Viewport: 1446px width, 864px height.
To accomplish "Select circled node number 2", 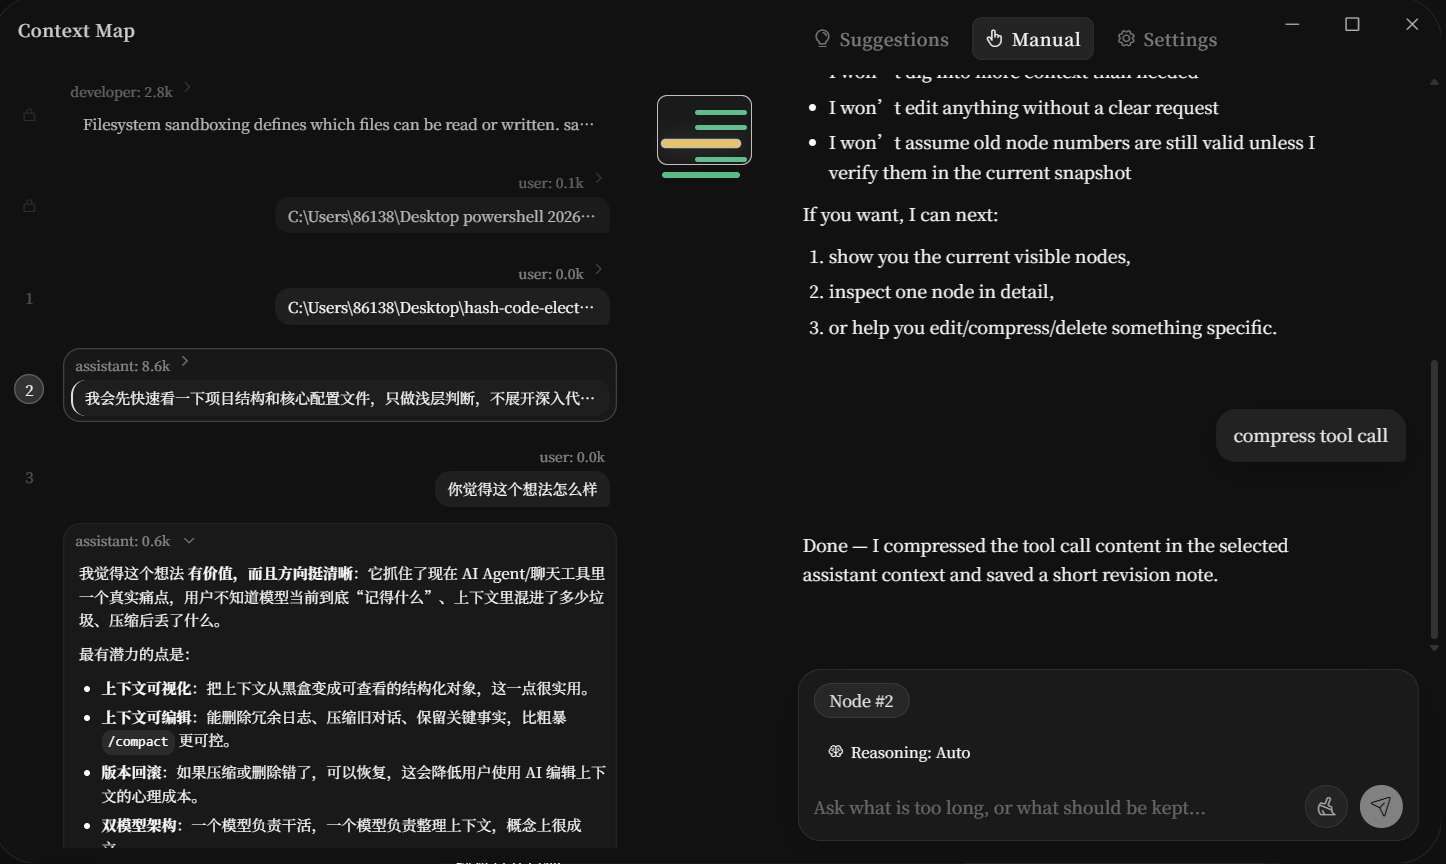I will click(x=29, y=390).
